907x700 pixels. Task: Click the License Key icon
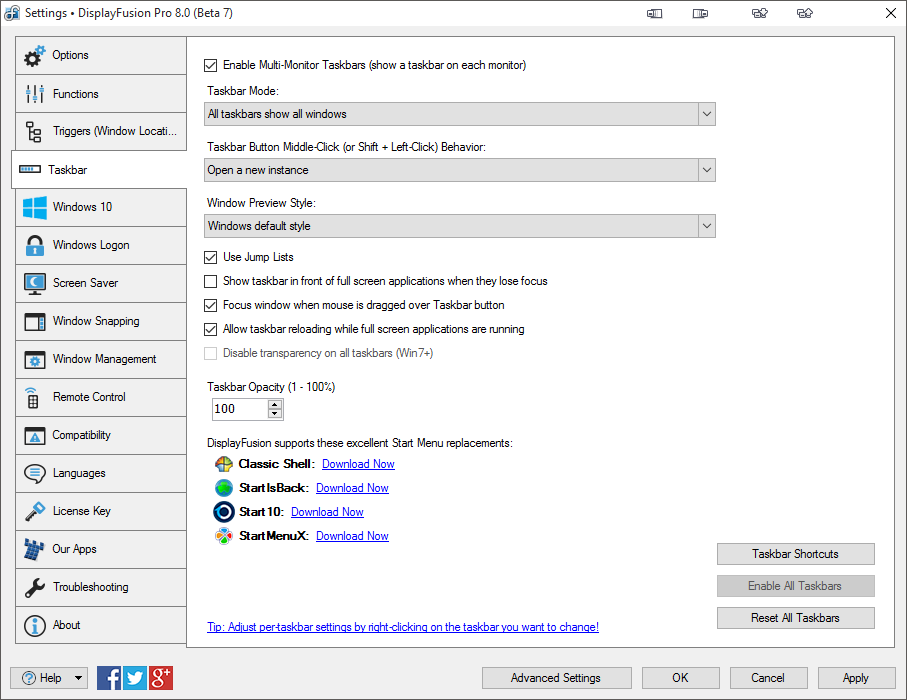[35, 511]
